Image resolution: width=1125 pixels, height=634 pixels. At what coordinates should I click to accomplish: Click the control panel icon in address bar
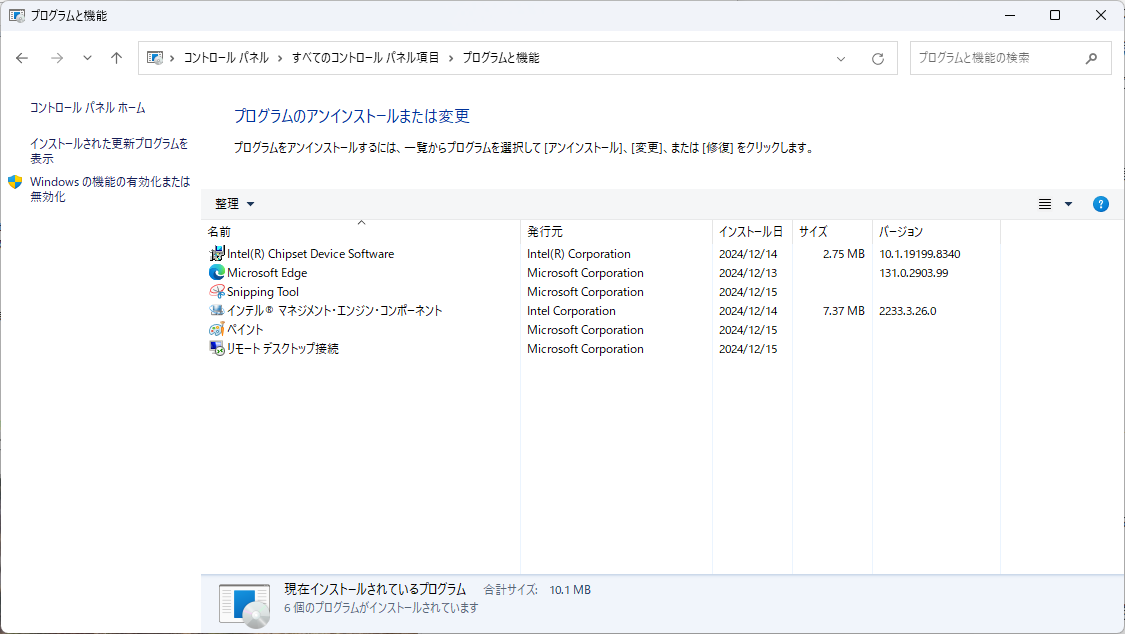click(x=154, y=58)
